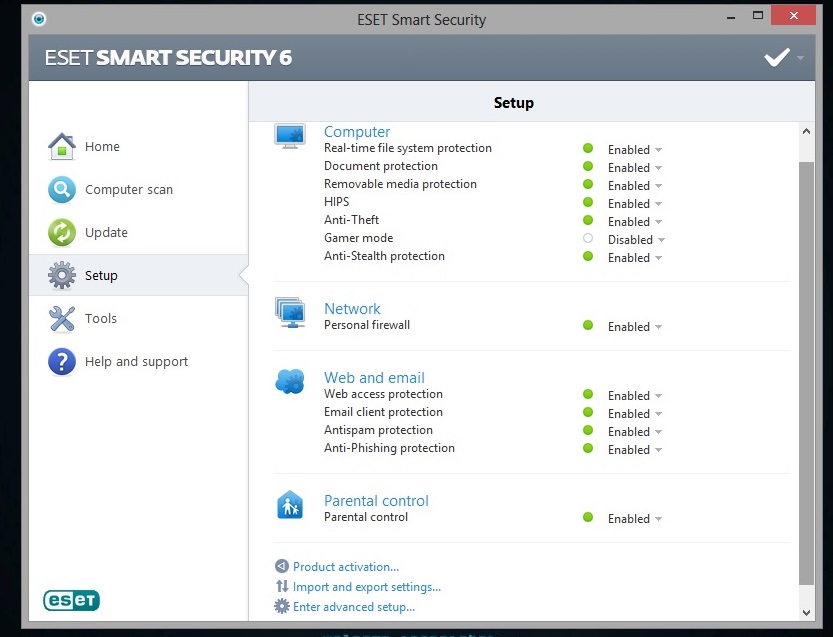
Task: Toggle Removable media protection status dot
Action: (x=588, y=184)
